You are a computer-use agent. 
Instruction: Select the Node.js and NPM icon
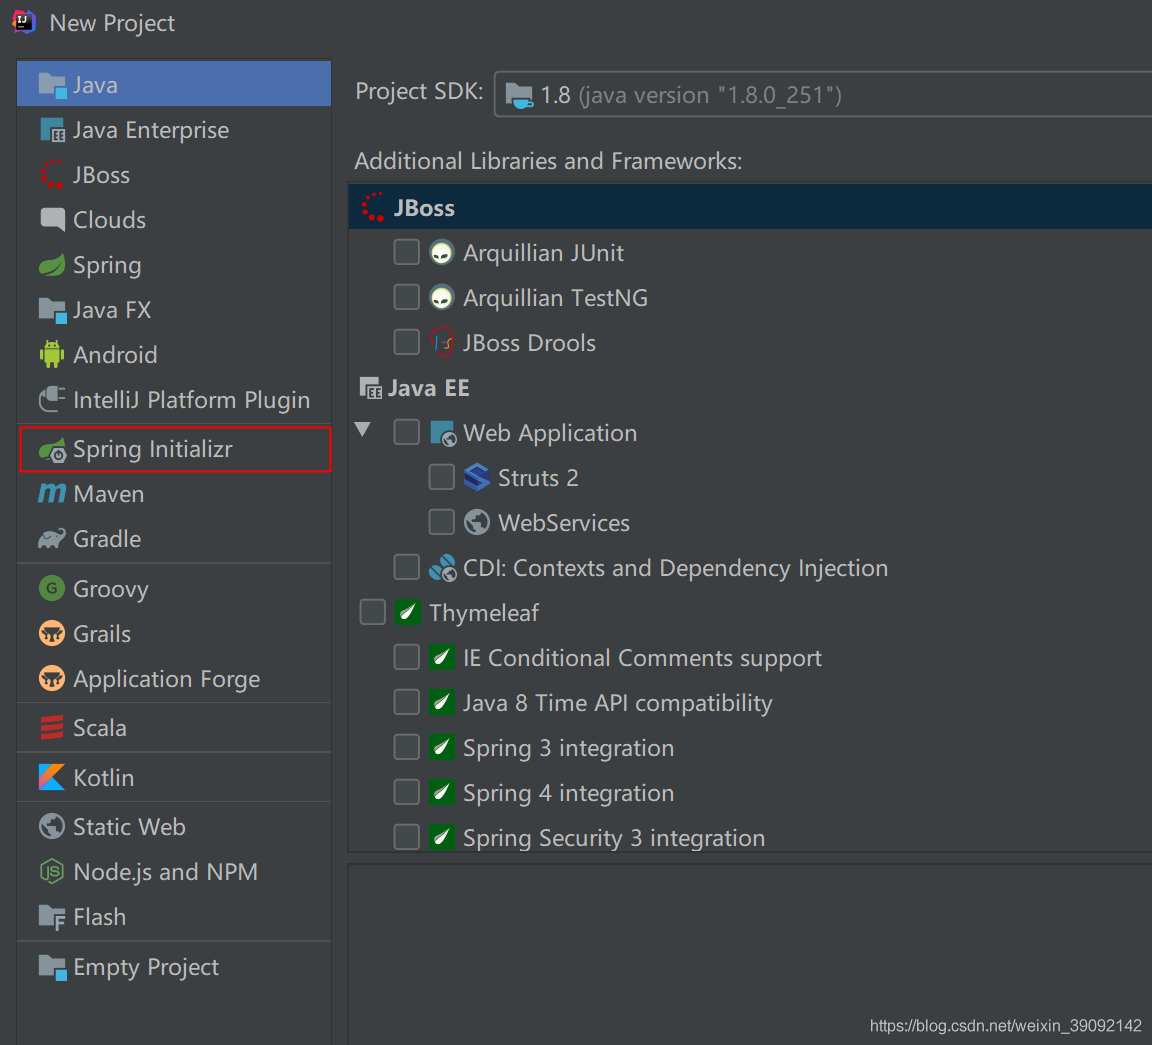click(x=52, y=871)
